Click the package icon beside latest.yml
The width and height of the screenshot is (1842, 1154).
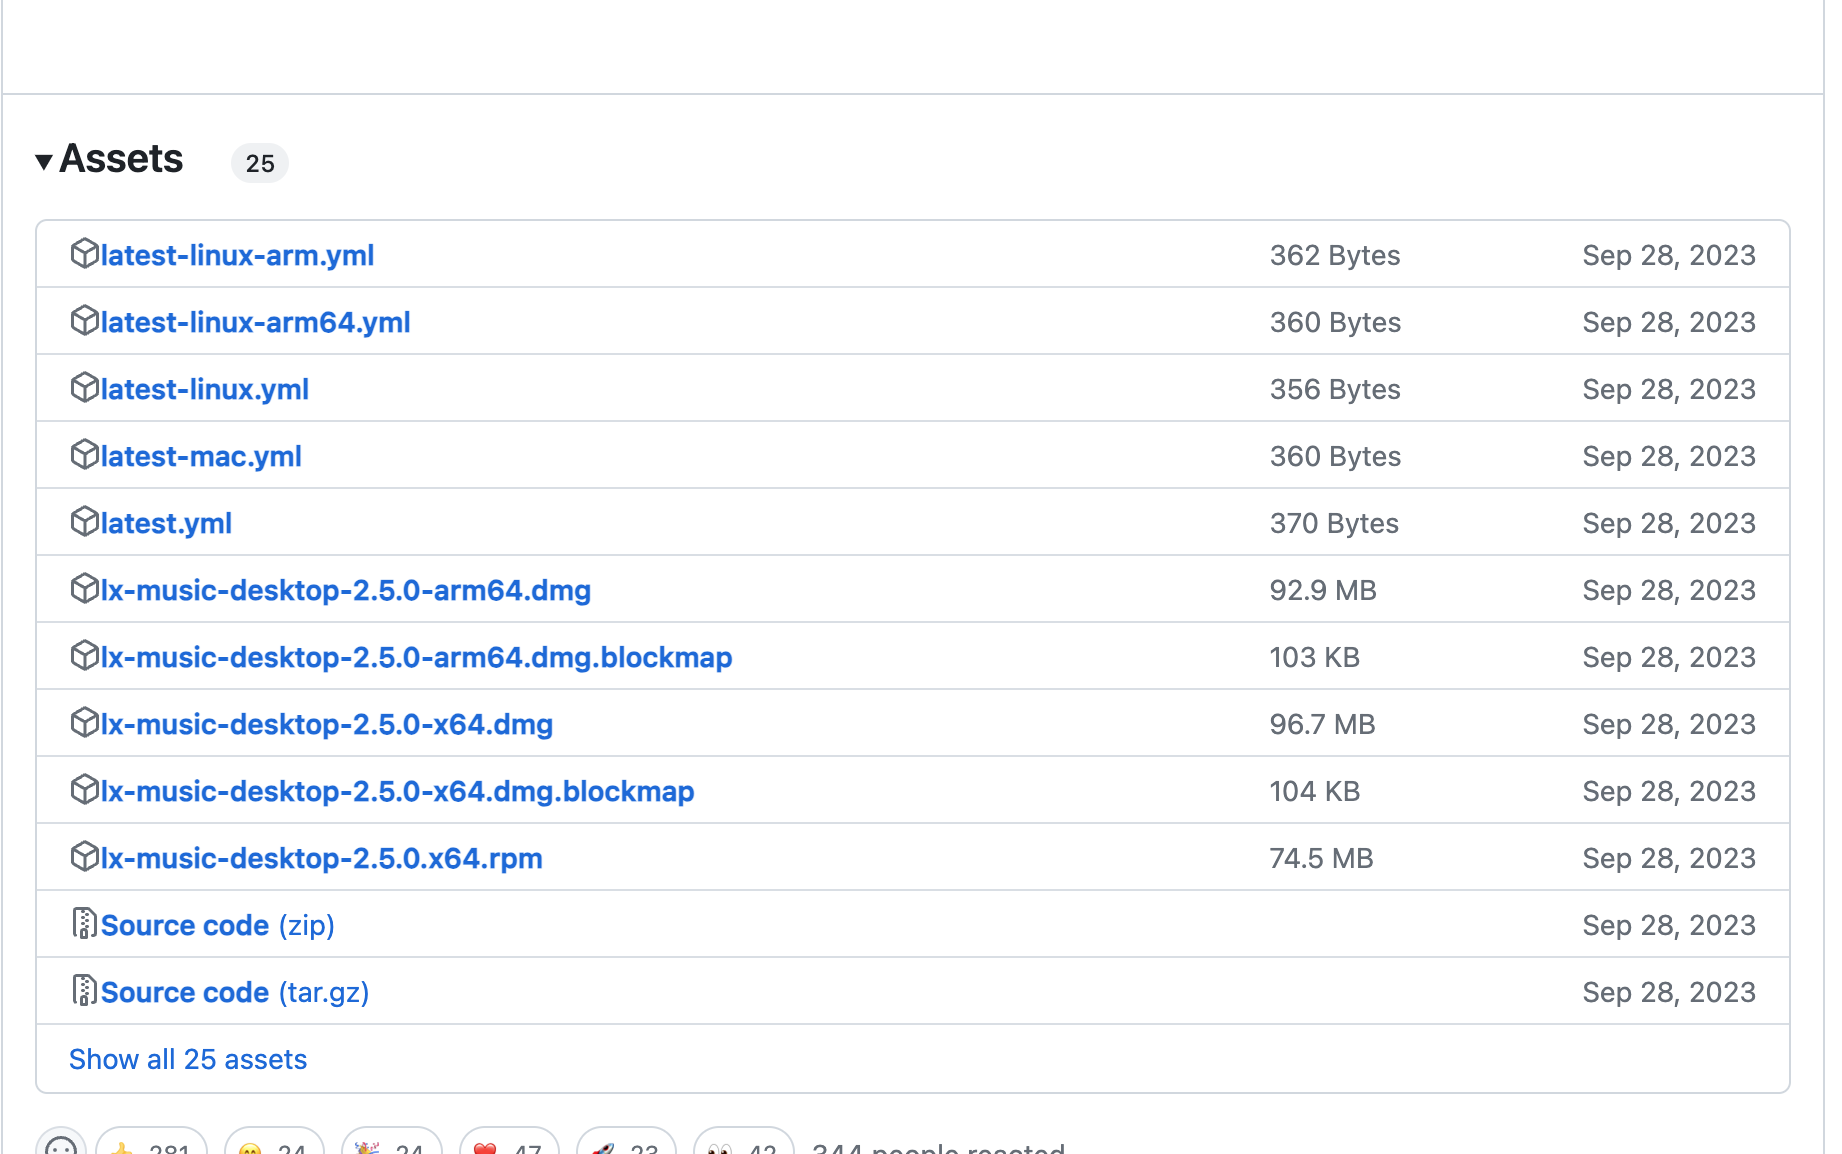[x=84, y=522]
